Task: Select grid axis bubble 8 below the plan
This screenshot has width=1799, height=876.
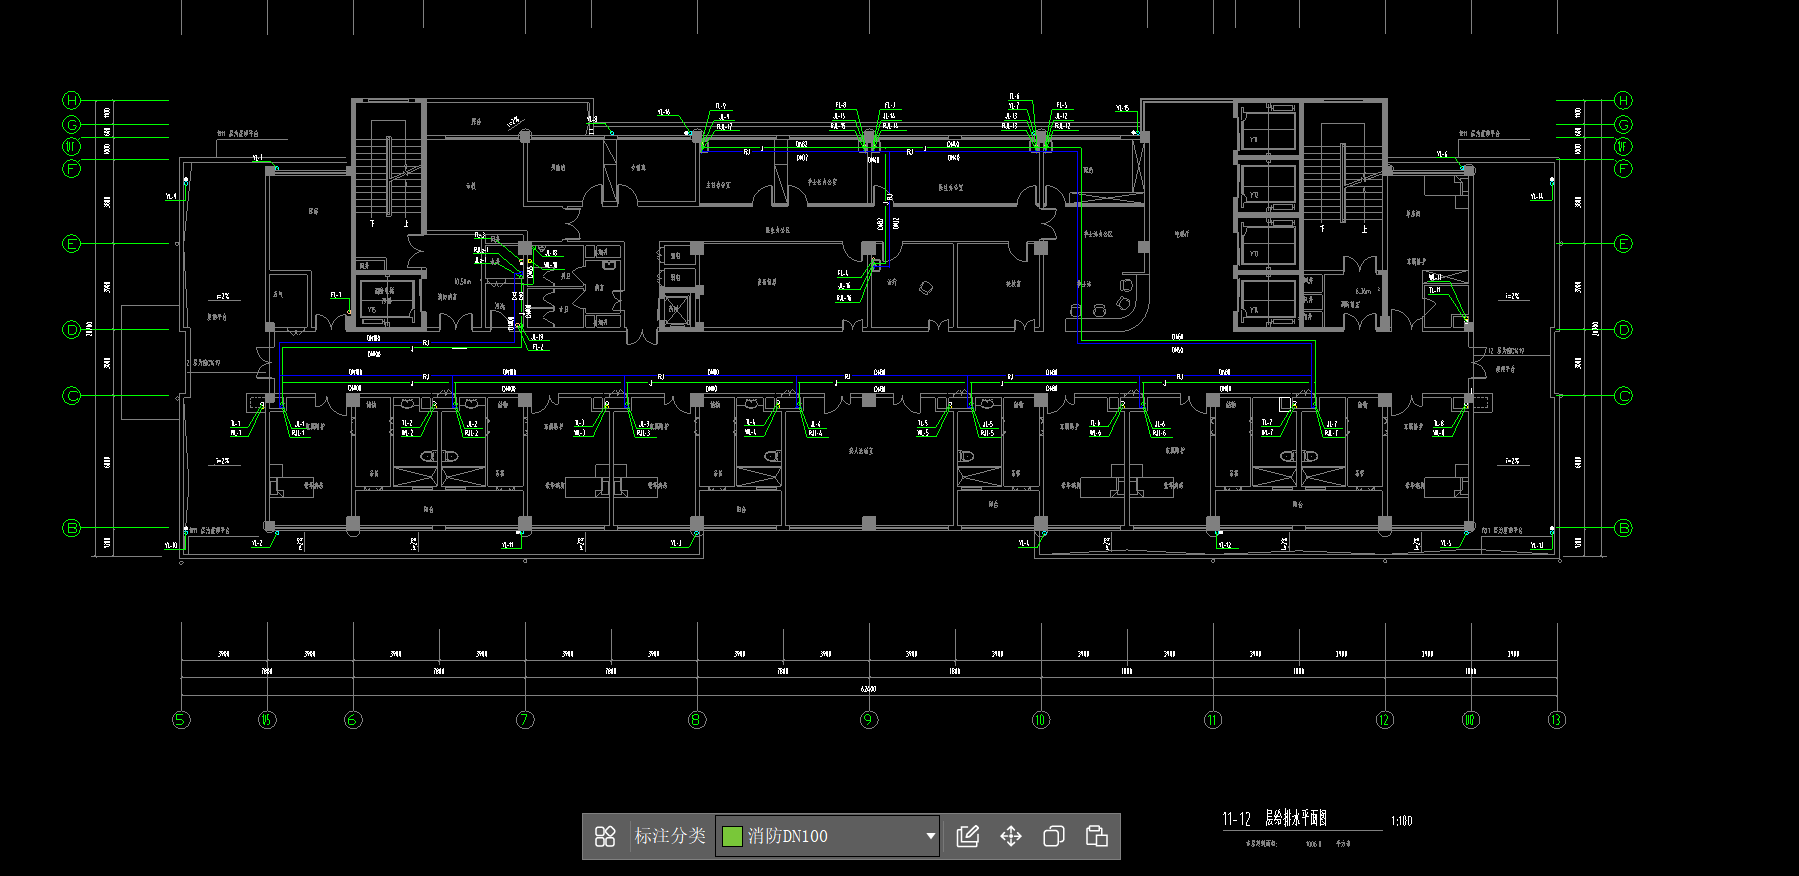Action: point(697,720)
